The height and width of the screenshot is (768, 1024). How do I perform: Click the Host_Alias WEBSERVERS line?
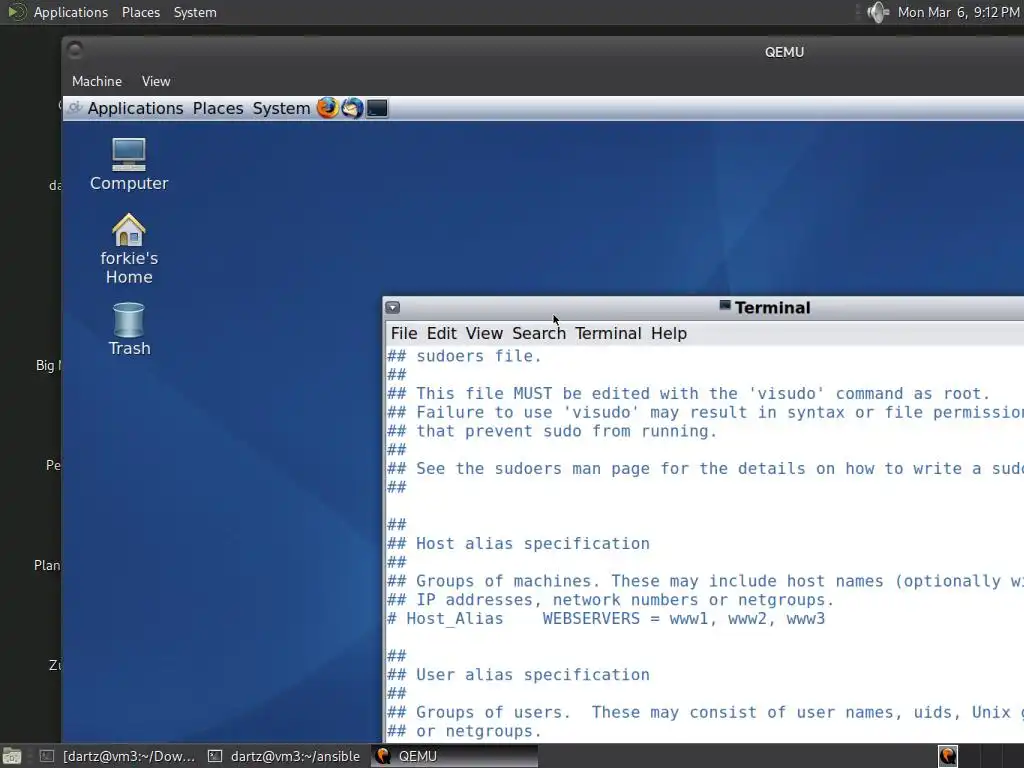pos(606,618)
